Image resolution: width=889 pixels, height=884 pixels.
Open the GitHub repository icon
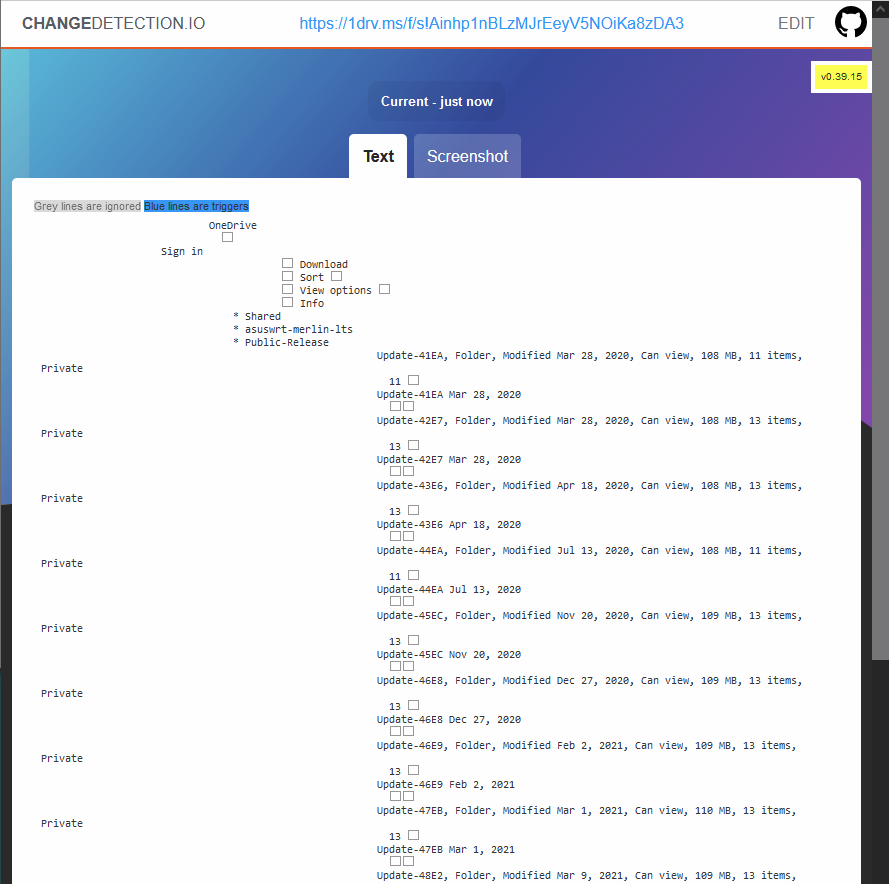(850, 22)
